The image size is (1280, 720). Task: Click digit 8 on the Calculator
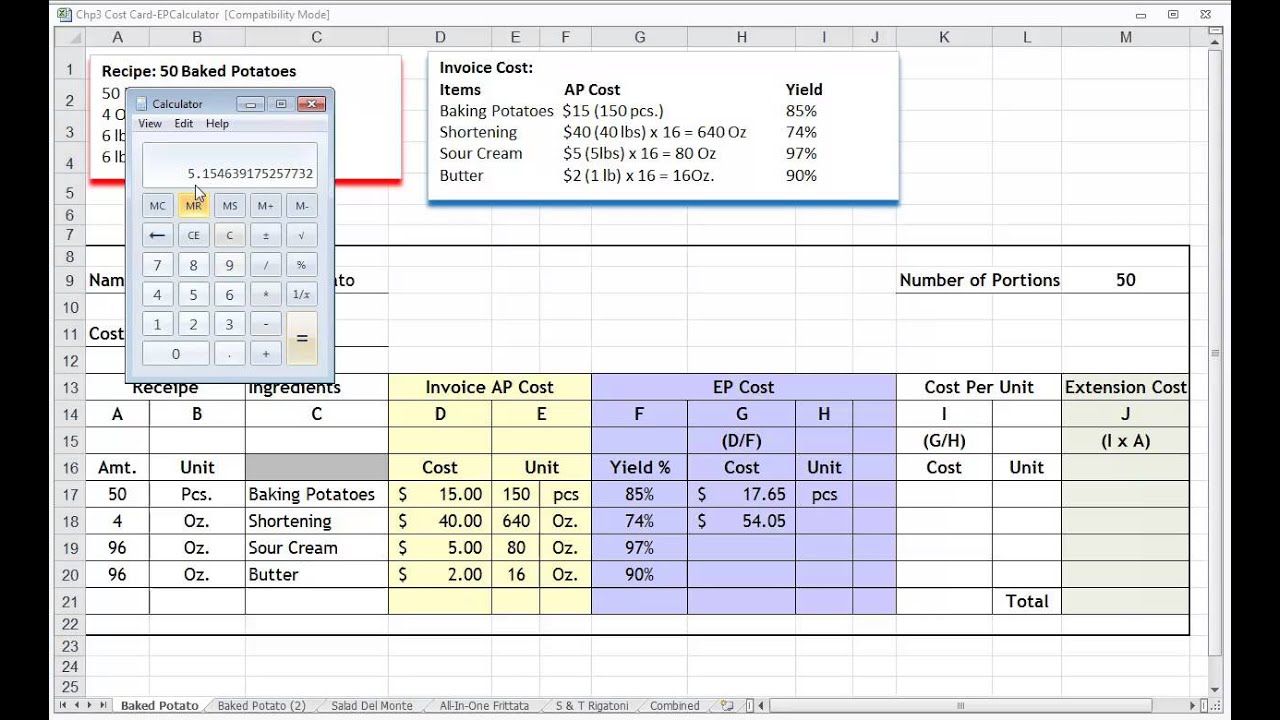coord(193,266)
